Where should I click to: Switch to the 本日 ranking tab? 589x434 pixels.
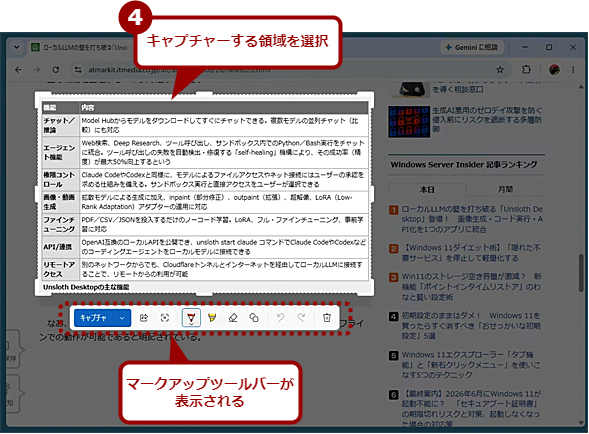click(x=427, y=189)
